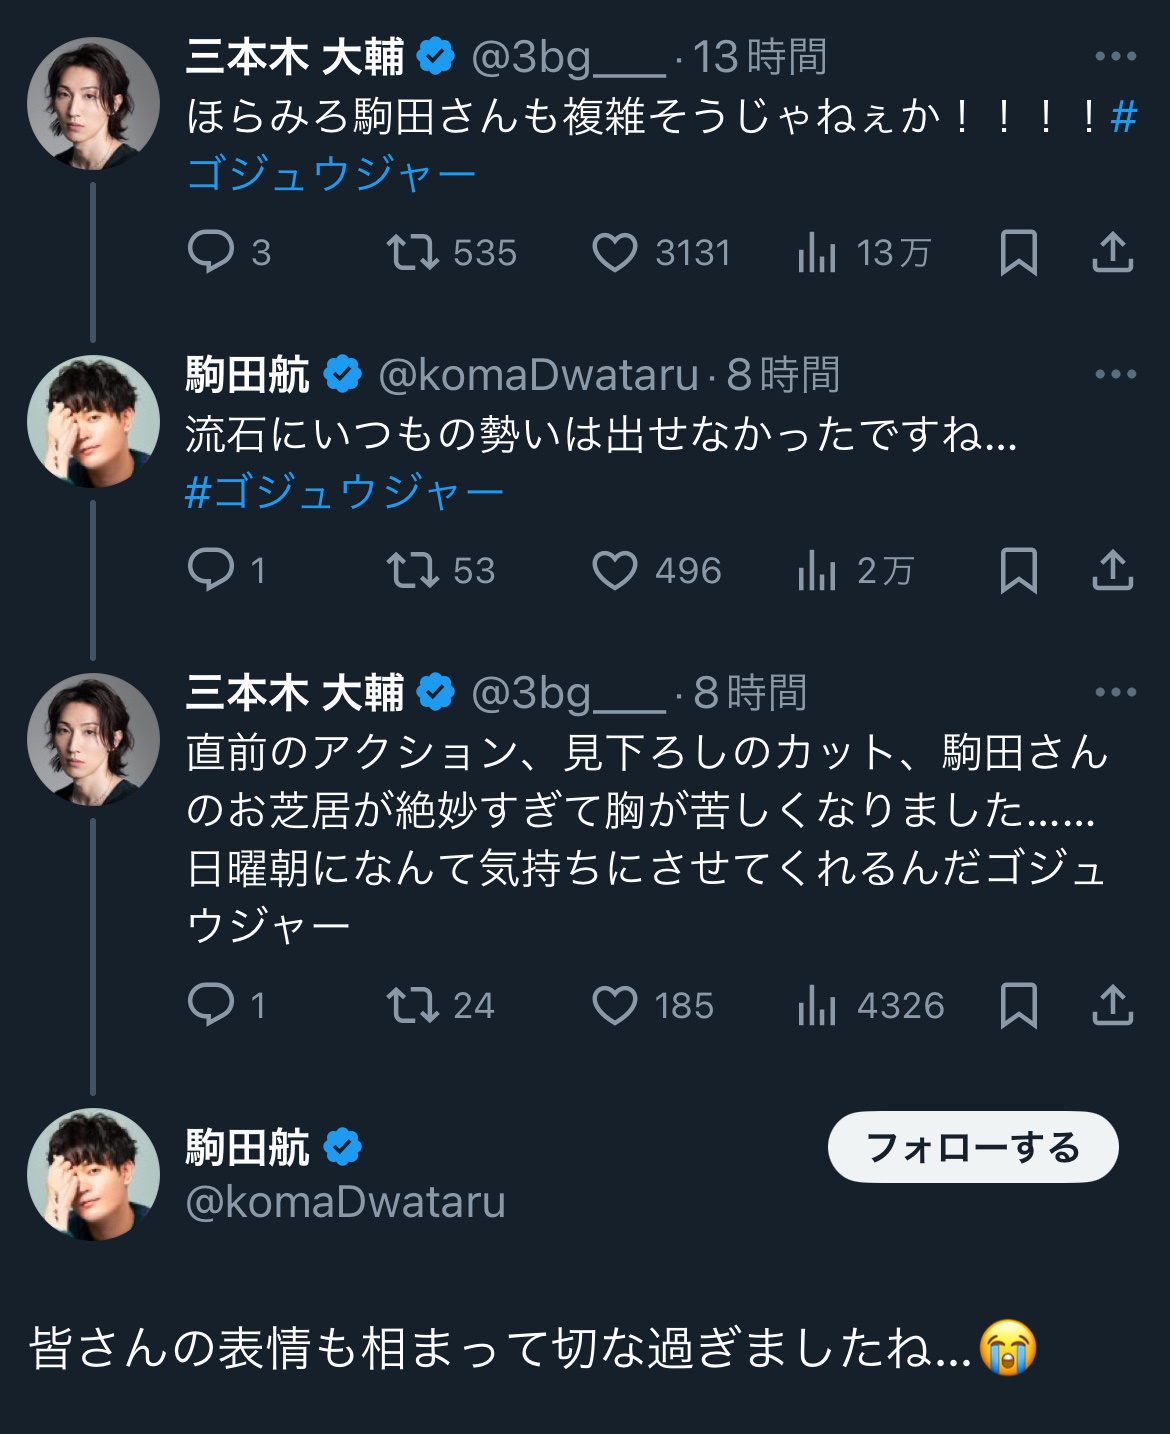1170x1434 pixels.
Task: Open the blue #ゴジュウジャー hashtag in 駒田航's tweet
Action: (345, 492)
